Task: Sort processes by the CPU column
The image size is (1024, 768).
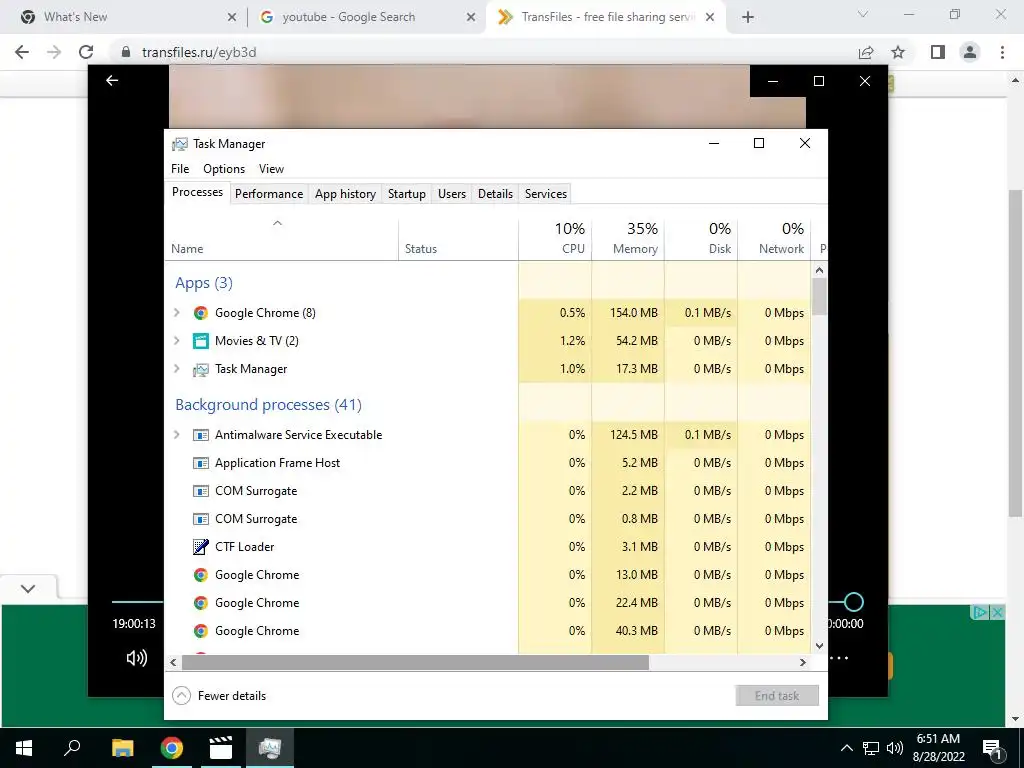Action: (x=555, y=239)
